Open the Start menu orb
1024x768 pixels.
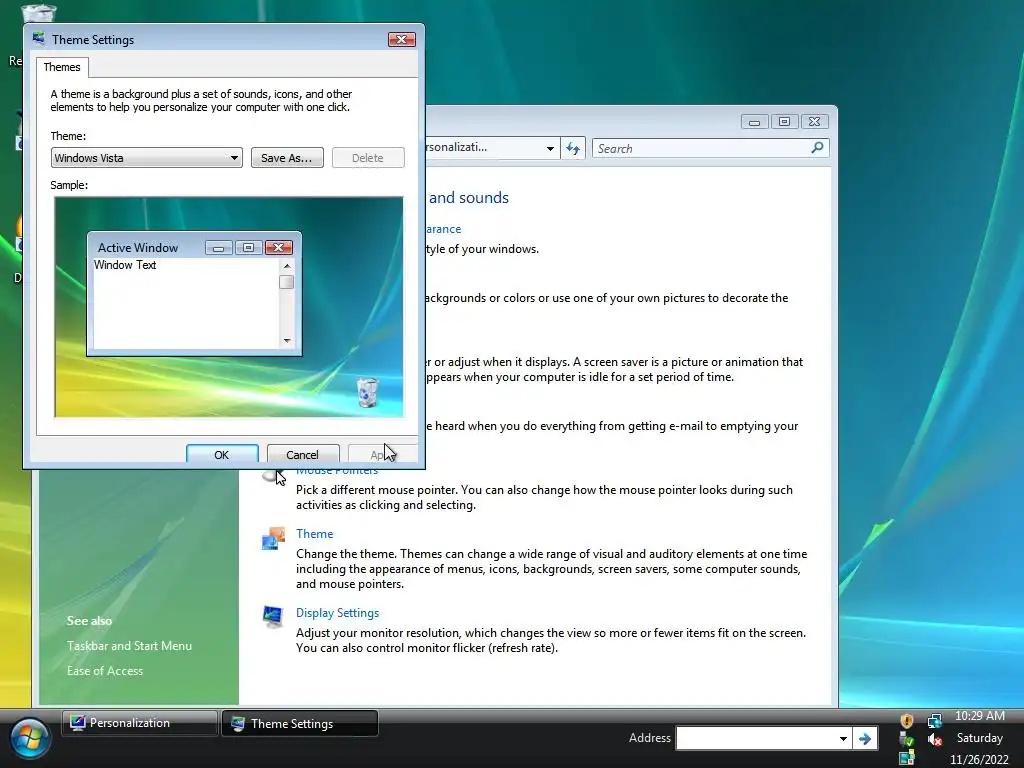pyautogui.click(x=30, y=739)
